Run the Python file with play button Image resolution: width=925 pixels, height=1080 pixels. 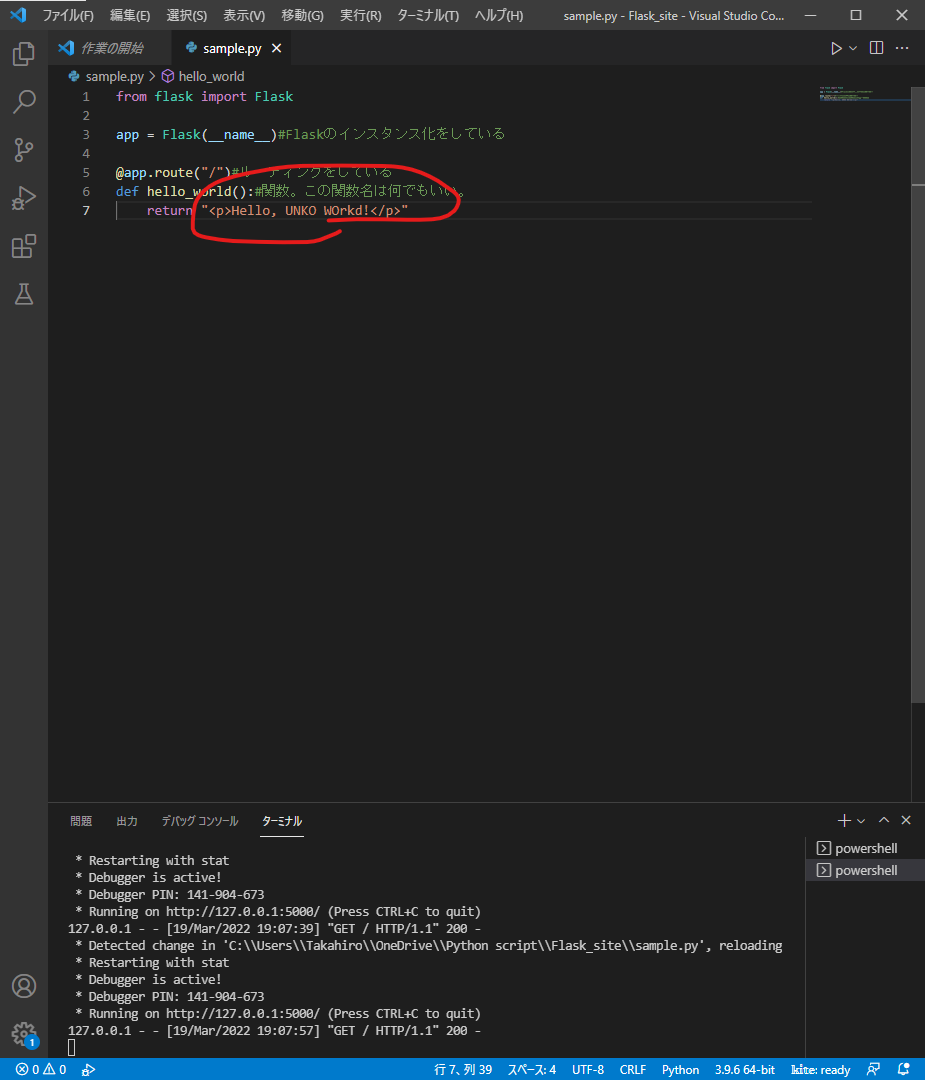[x=836, y=48]
